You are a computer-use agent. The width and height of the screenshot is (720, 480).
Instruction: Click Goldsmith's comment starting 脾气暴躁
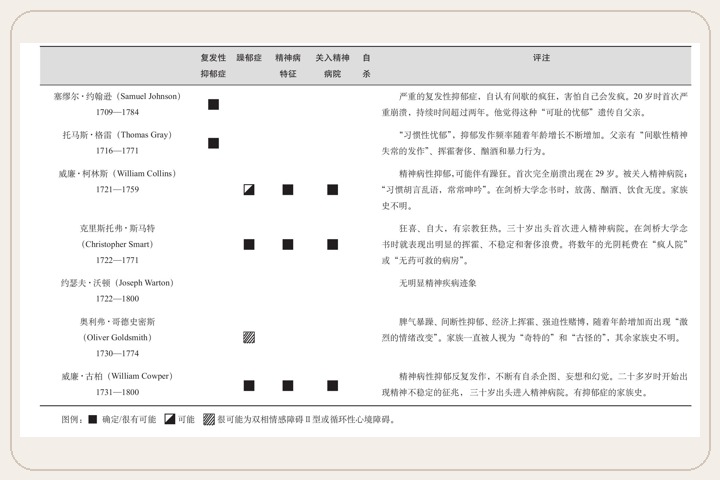(534, 330)
